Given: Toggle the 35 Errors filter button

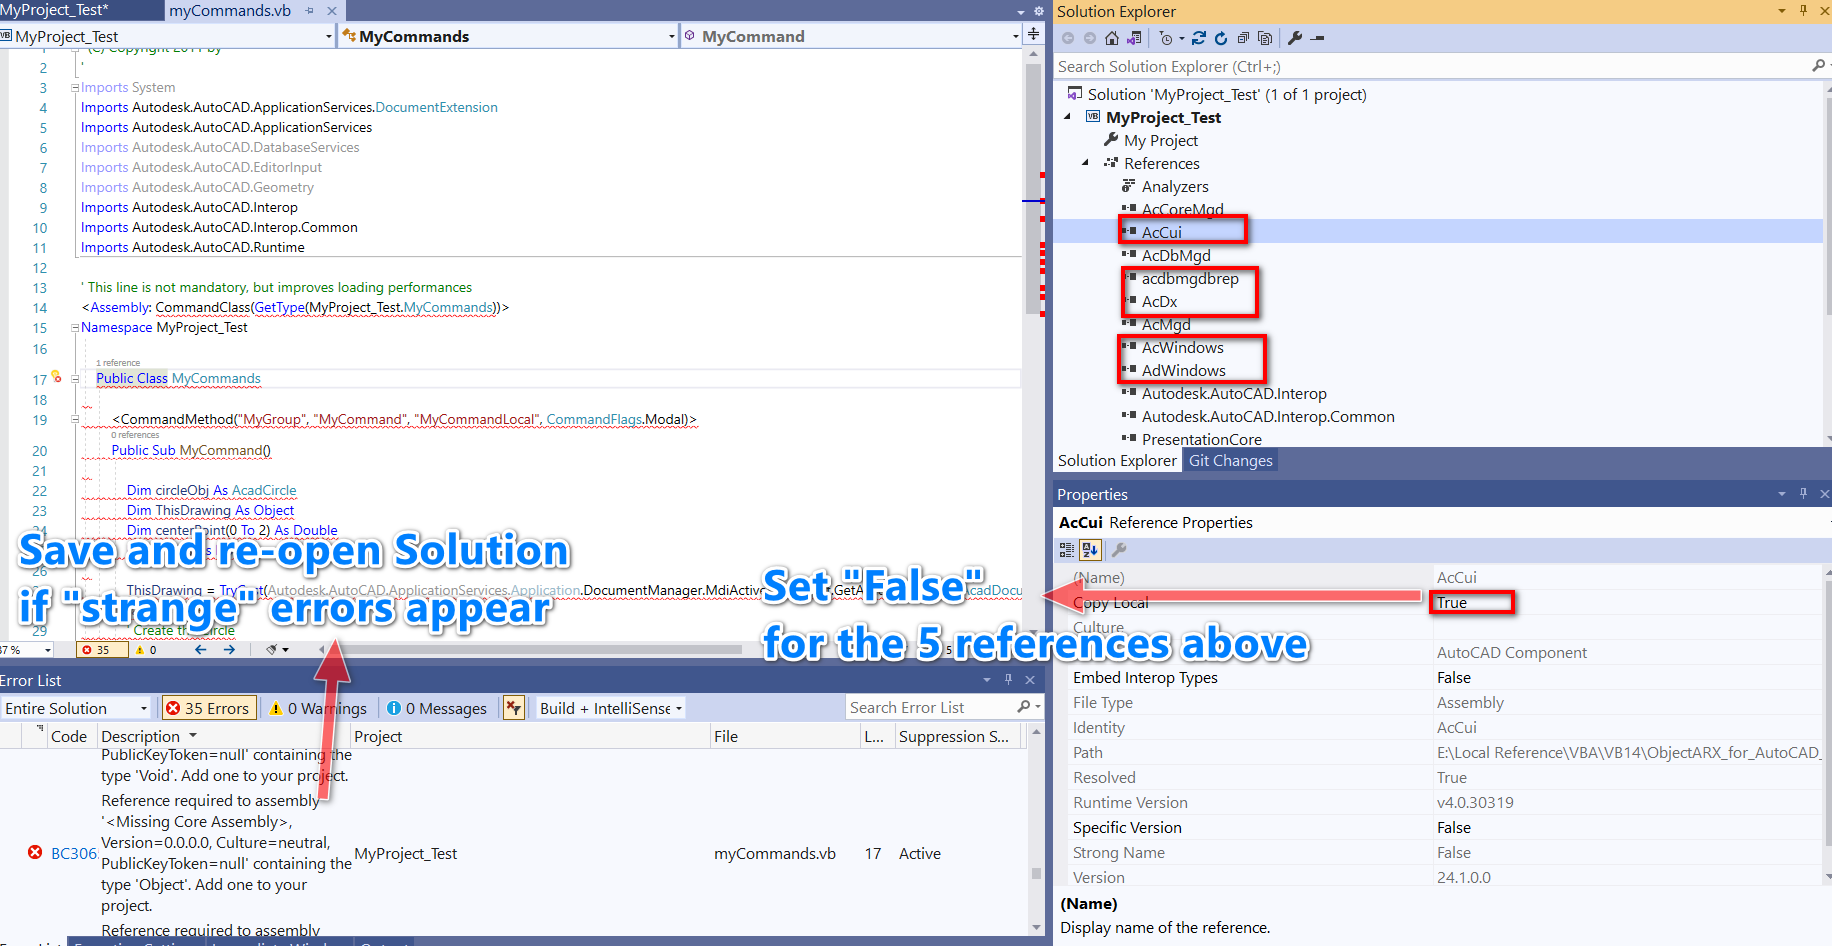Looking at the screenshot, I should click(x=208, y=708).
